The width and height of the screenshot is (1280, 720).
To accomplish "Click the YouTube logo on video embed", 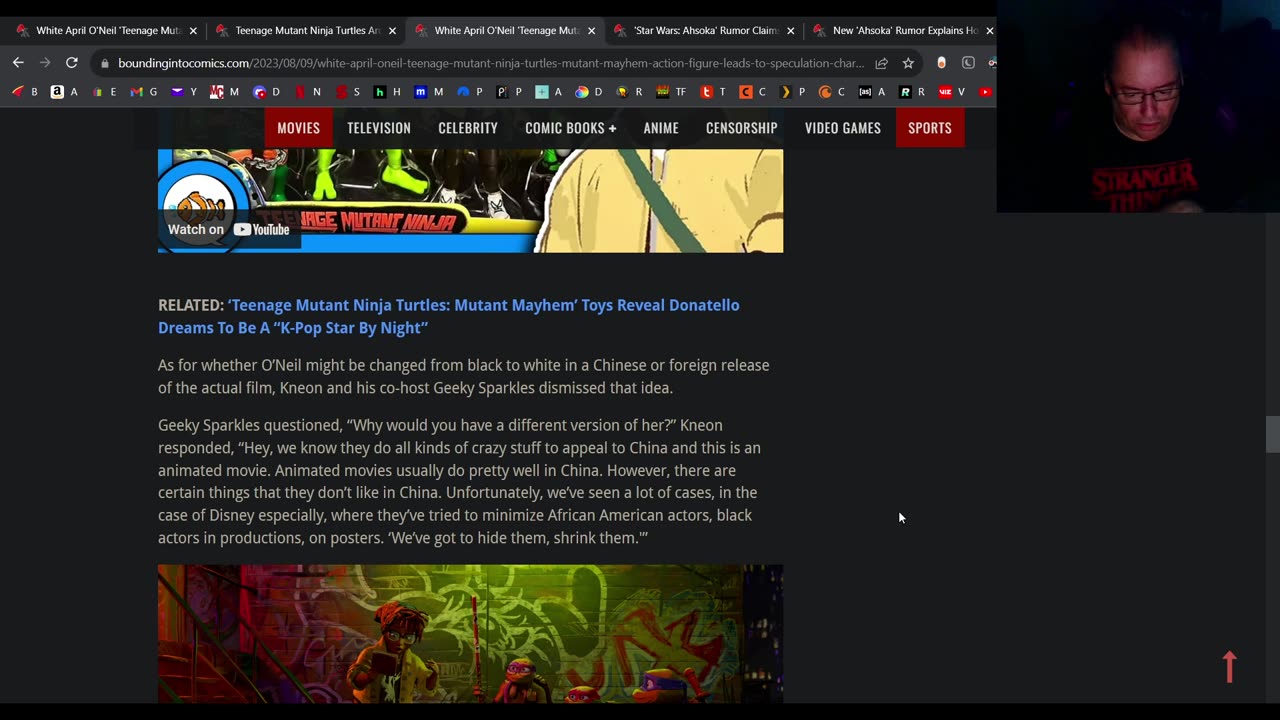I will coord(262,229).
